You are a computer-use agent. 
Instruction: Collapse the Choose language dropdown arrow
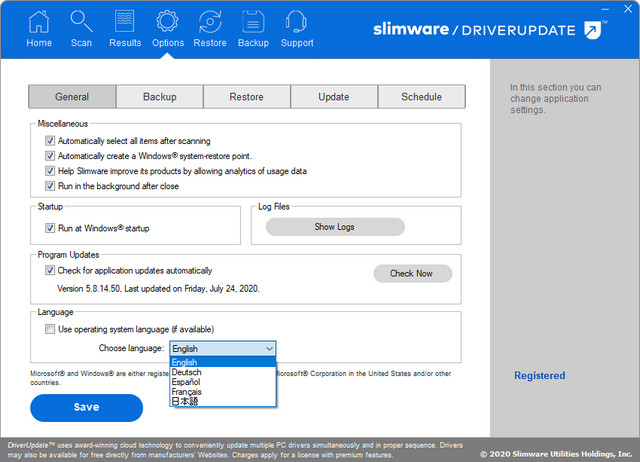[x=268, y=348]
